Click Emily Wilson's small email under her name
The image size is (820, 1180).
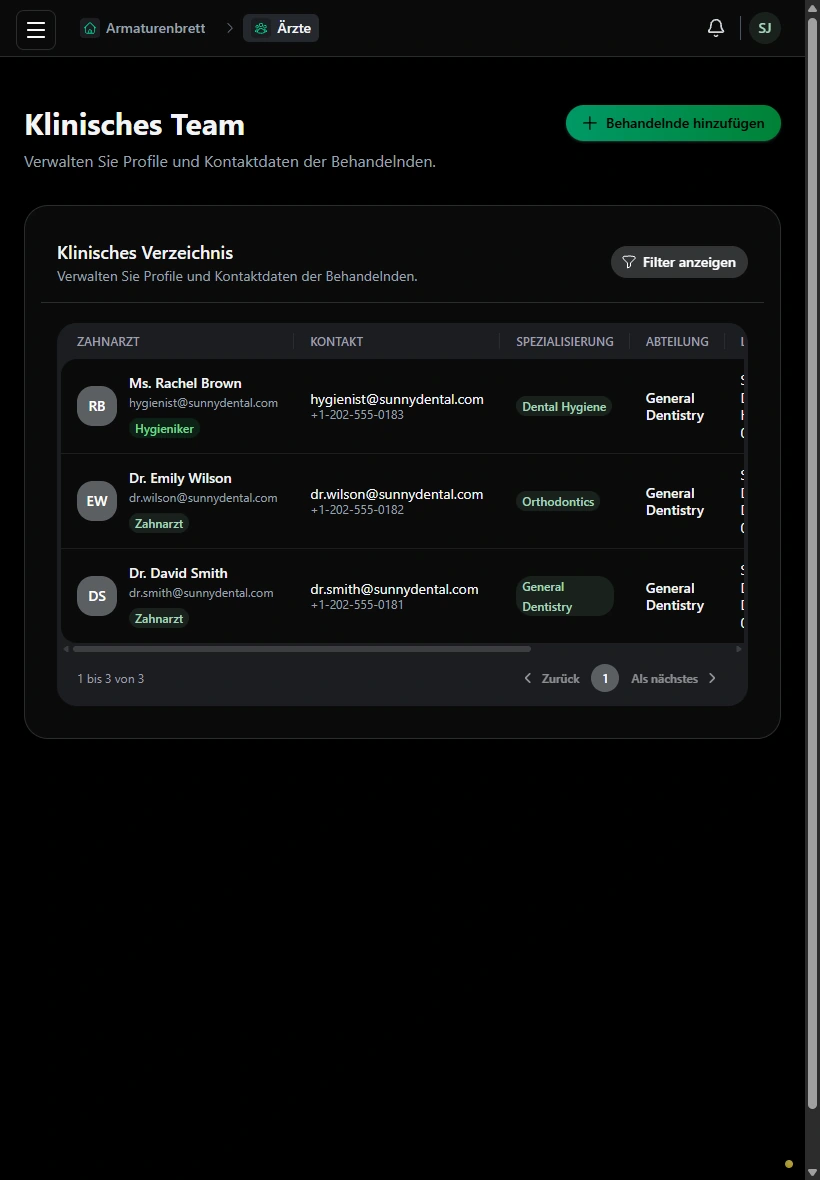(203, 498)
